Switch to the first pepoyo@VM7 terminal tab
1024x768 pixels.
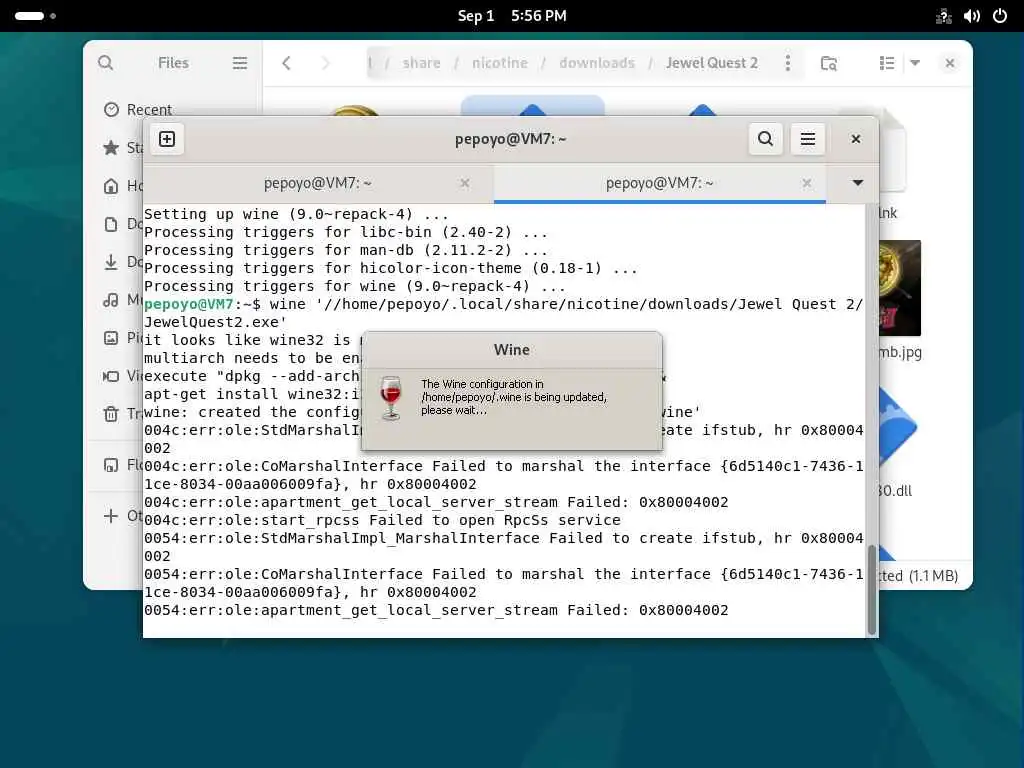pos(317,184)
